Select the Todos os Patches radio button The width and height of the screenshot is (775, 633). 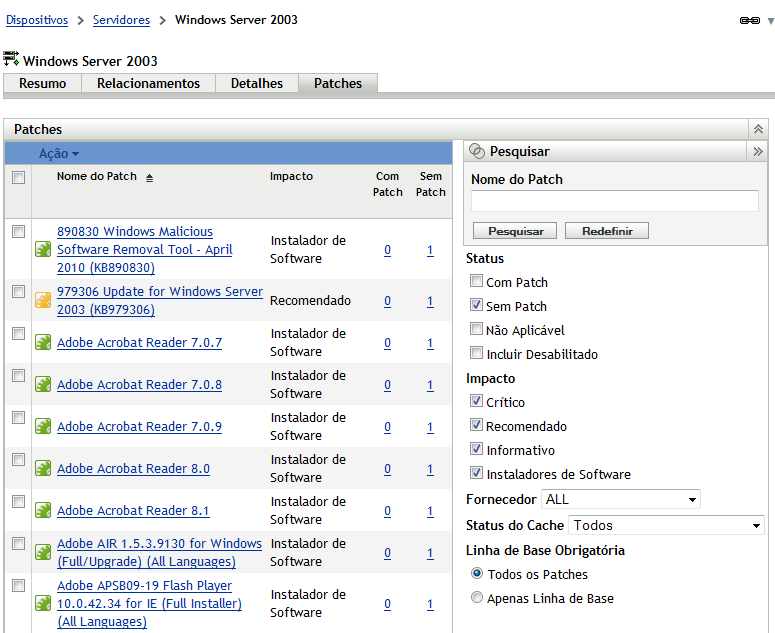pyautogui.click(x=476, y=573)
